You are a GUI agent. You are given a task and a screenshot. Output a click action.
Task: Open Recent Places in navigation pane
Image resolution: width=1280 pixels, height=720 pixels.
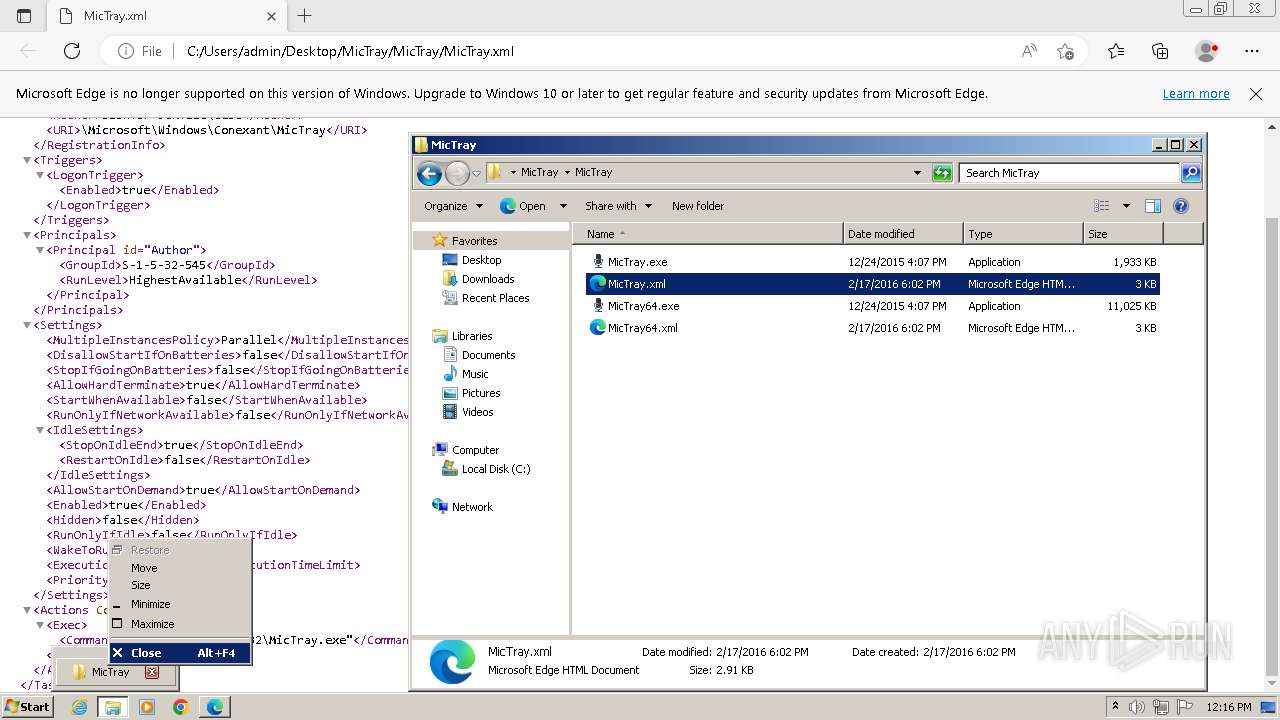(x=495, y=298)
